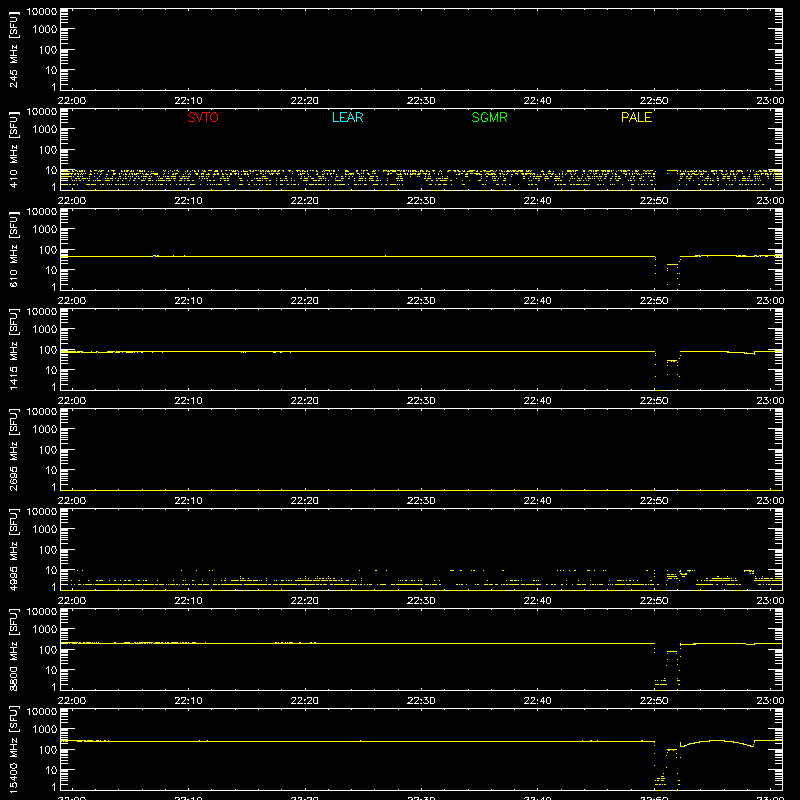The image size is (800, 800).
Task: Select the 1415 MHz [SFU] axis label
Action: pos(13,349)
